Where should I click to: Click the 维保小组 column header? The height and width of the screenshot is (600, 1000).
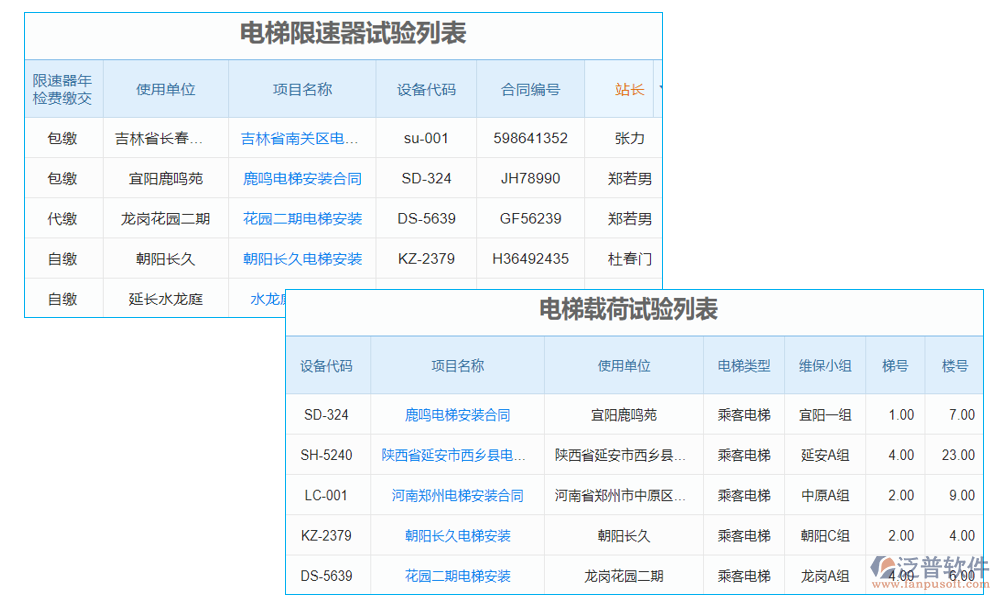coord(825,365)
